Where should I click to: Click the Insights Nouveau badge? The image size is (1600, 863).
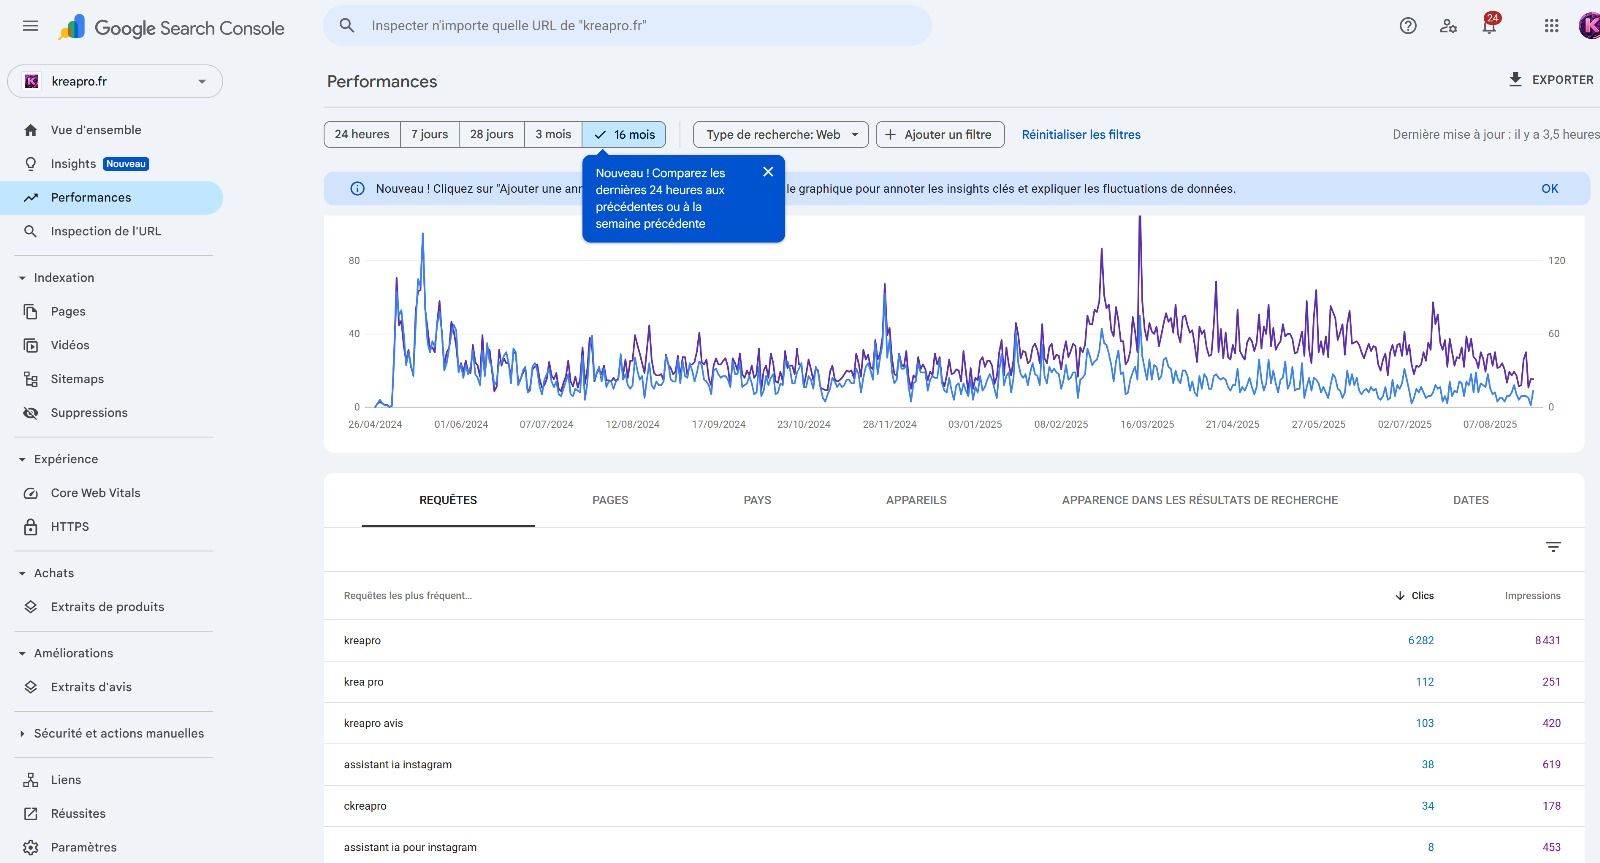(x=126, y=164)
